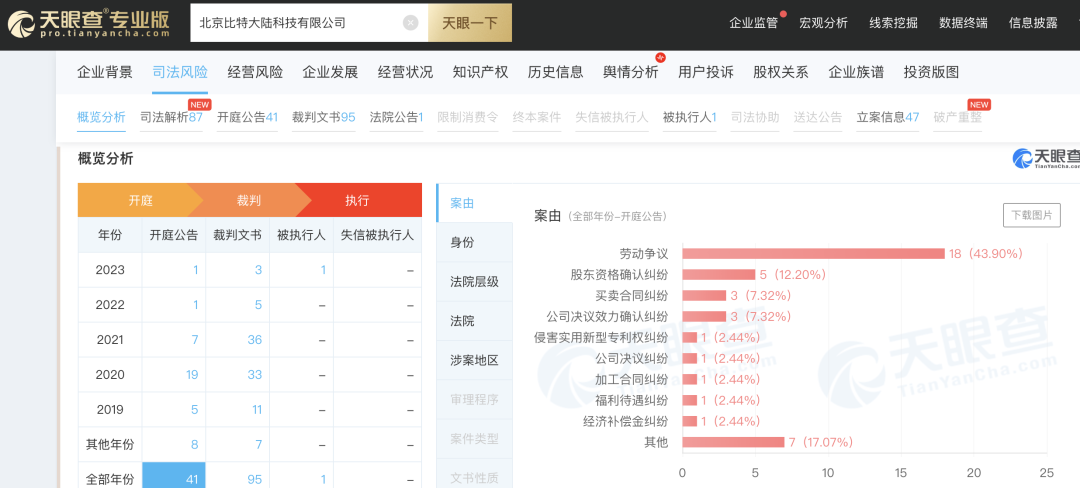Open 裁判文书 95 sub-tab

pyautogui.click(x=324, y=117)
